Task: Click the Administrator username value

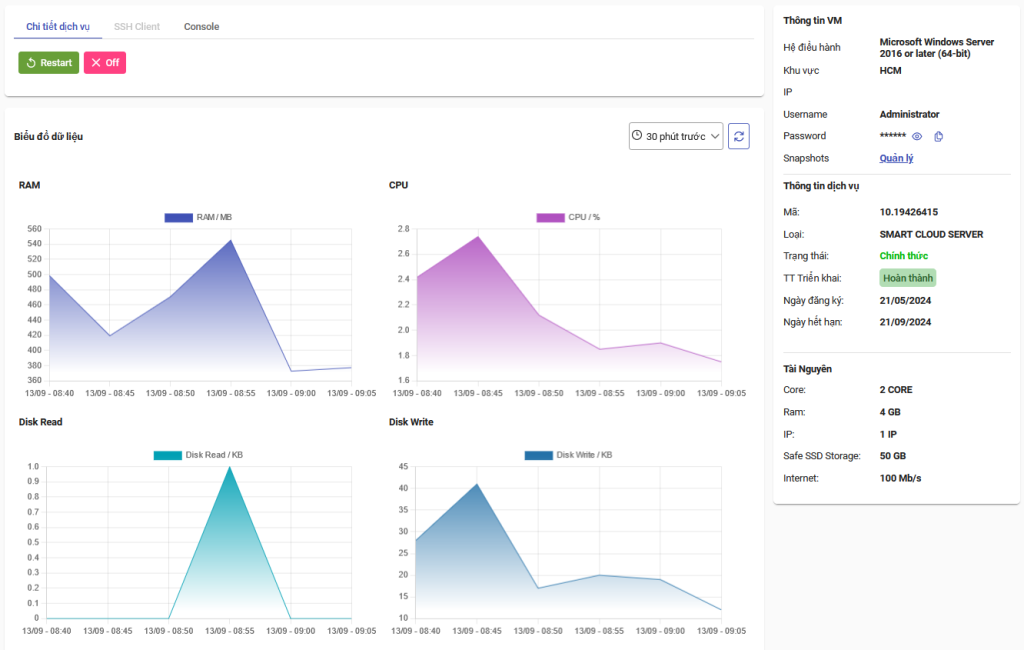Action: (909, 114)
